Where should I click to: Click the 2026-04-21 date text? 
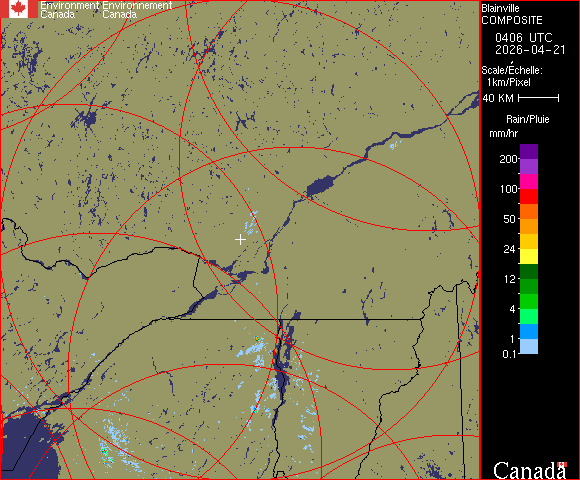530,50
